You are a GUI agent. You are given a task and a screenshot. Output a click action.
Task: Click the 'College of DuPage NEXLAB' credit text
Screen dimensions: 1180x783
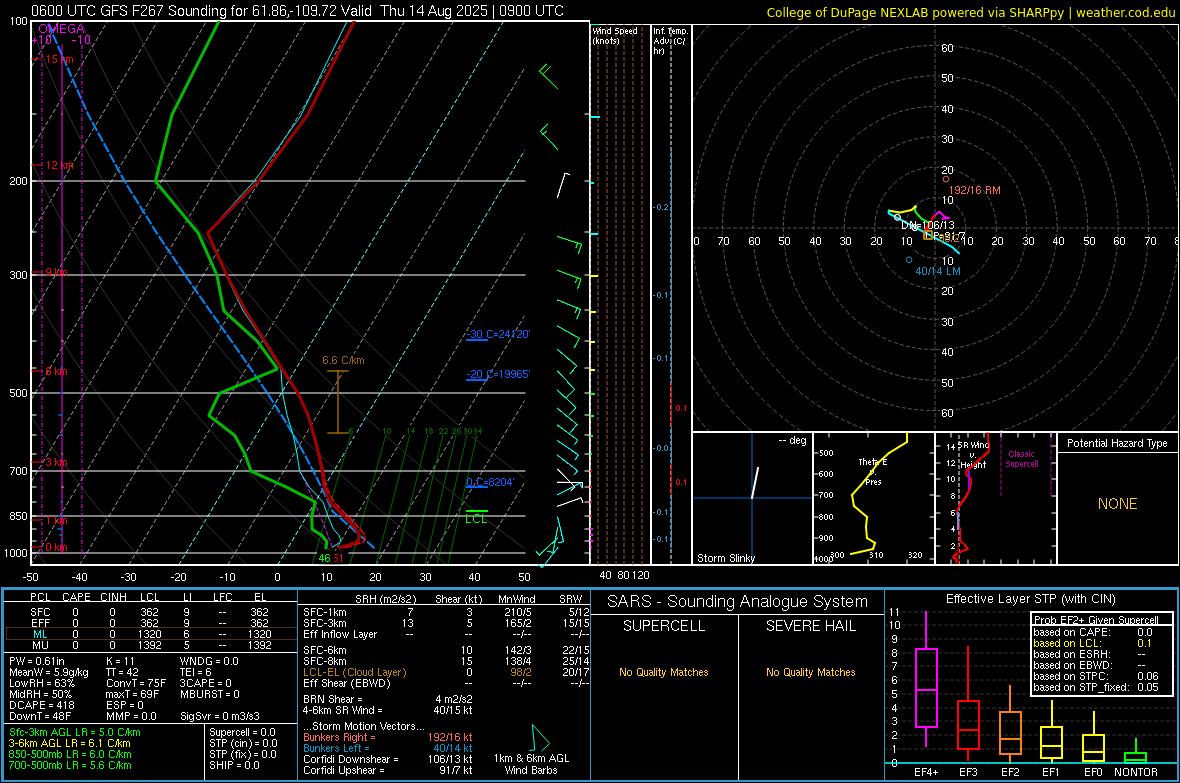[x=971, y=12]
